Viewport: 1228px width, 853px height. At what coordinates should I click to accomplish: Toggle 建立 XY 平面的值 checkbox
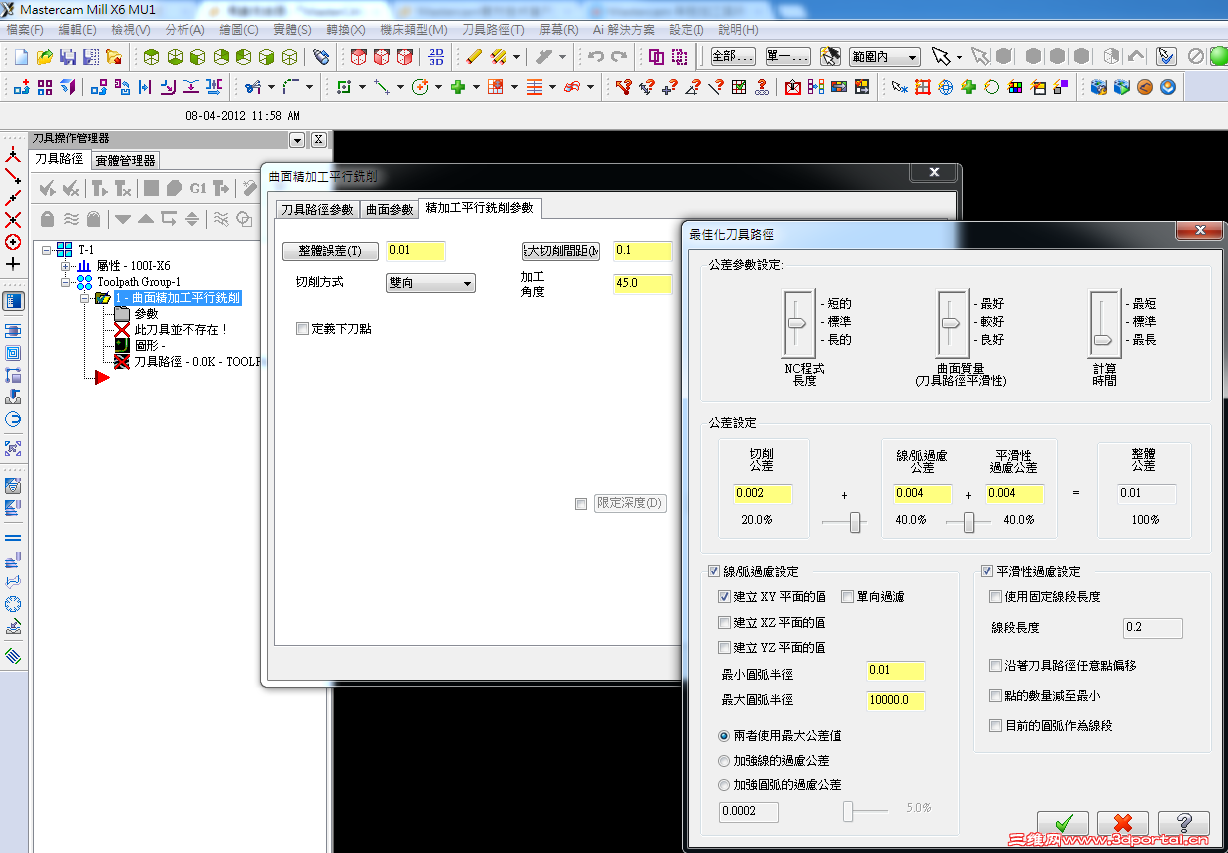[x=725, y=597]
